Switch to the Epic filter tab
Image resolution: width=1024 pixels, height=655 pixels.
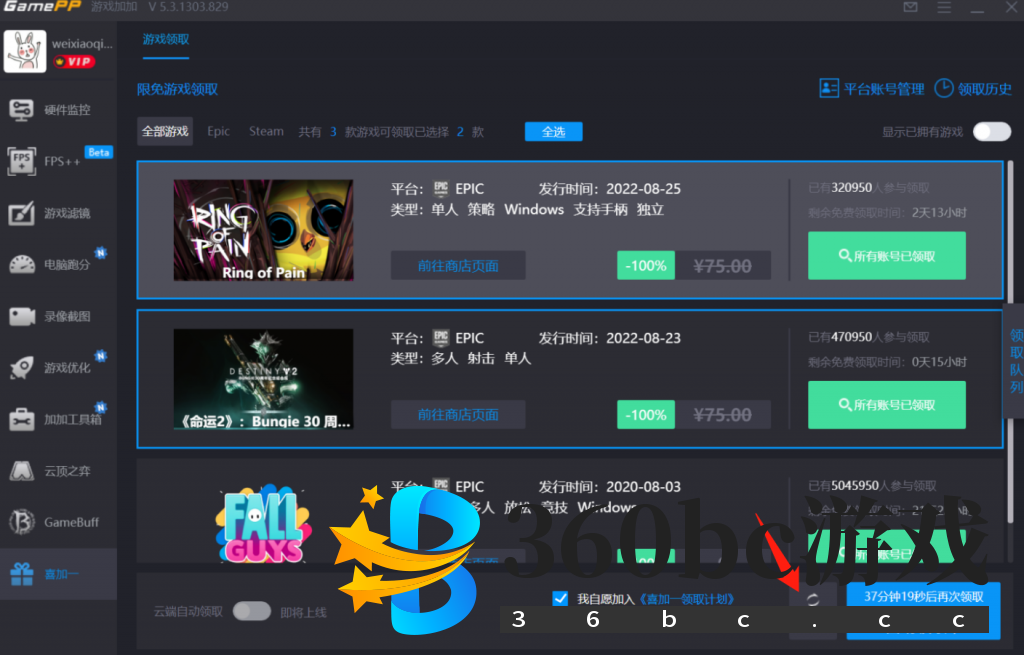[218, 132]
